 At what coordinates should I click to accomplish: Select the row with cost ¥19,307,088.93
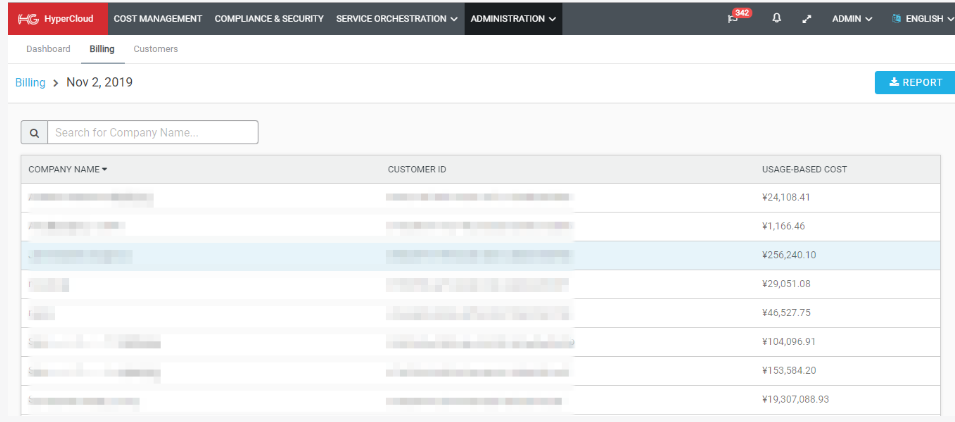click(480, 399)
